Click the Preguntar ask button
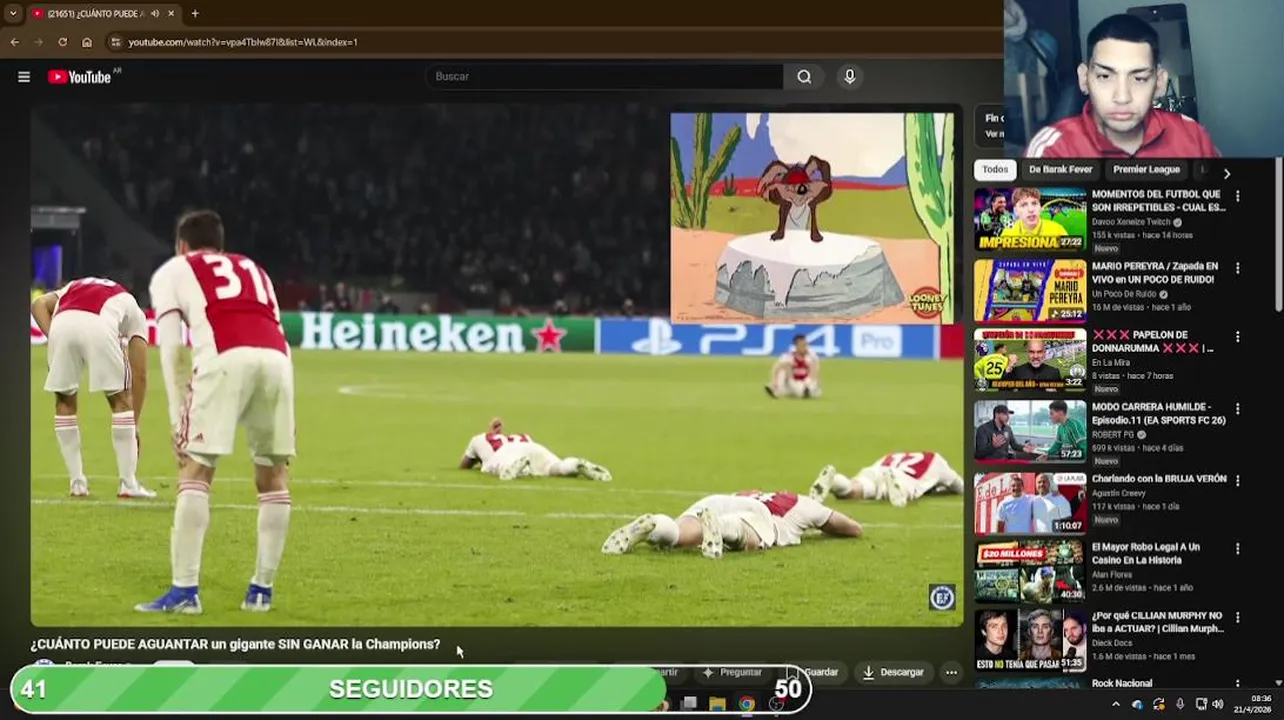1284x720 pixels. tap(733, 672)
